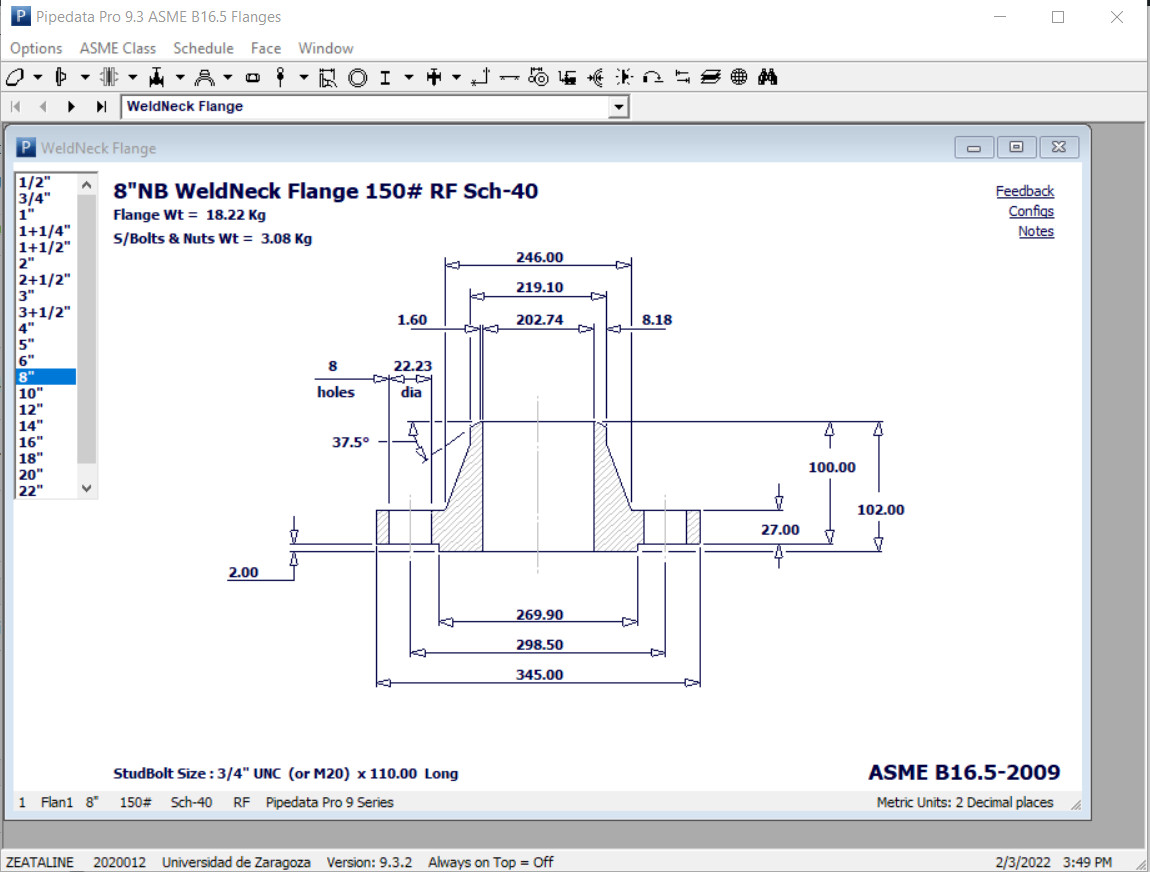The width and height of the screenshot is (1150, 872).
Task: Go to the next record arrow
Action: click(71, 106)
